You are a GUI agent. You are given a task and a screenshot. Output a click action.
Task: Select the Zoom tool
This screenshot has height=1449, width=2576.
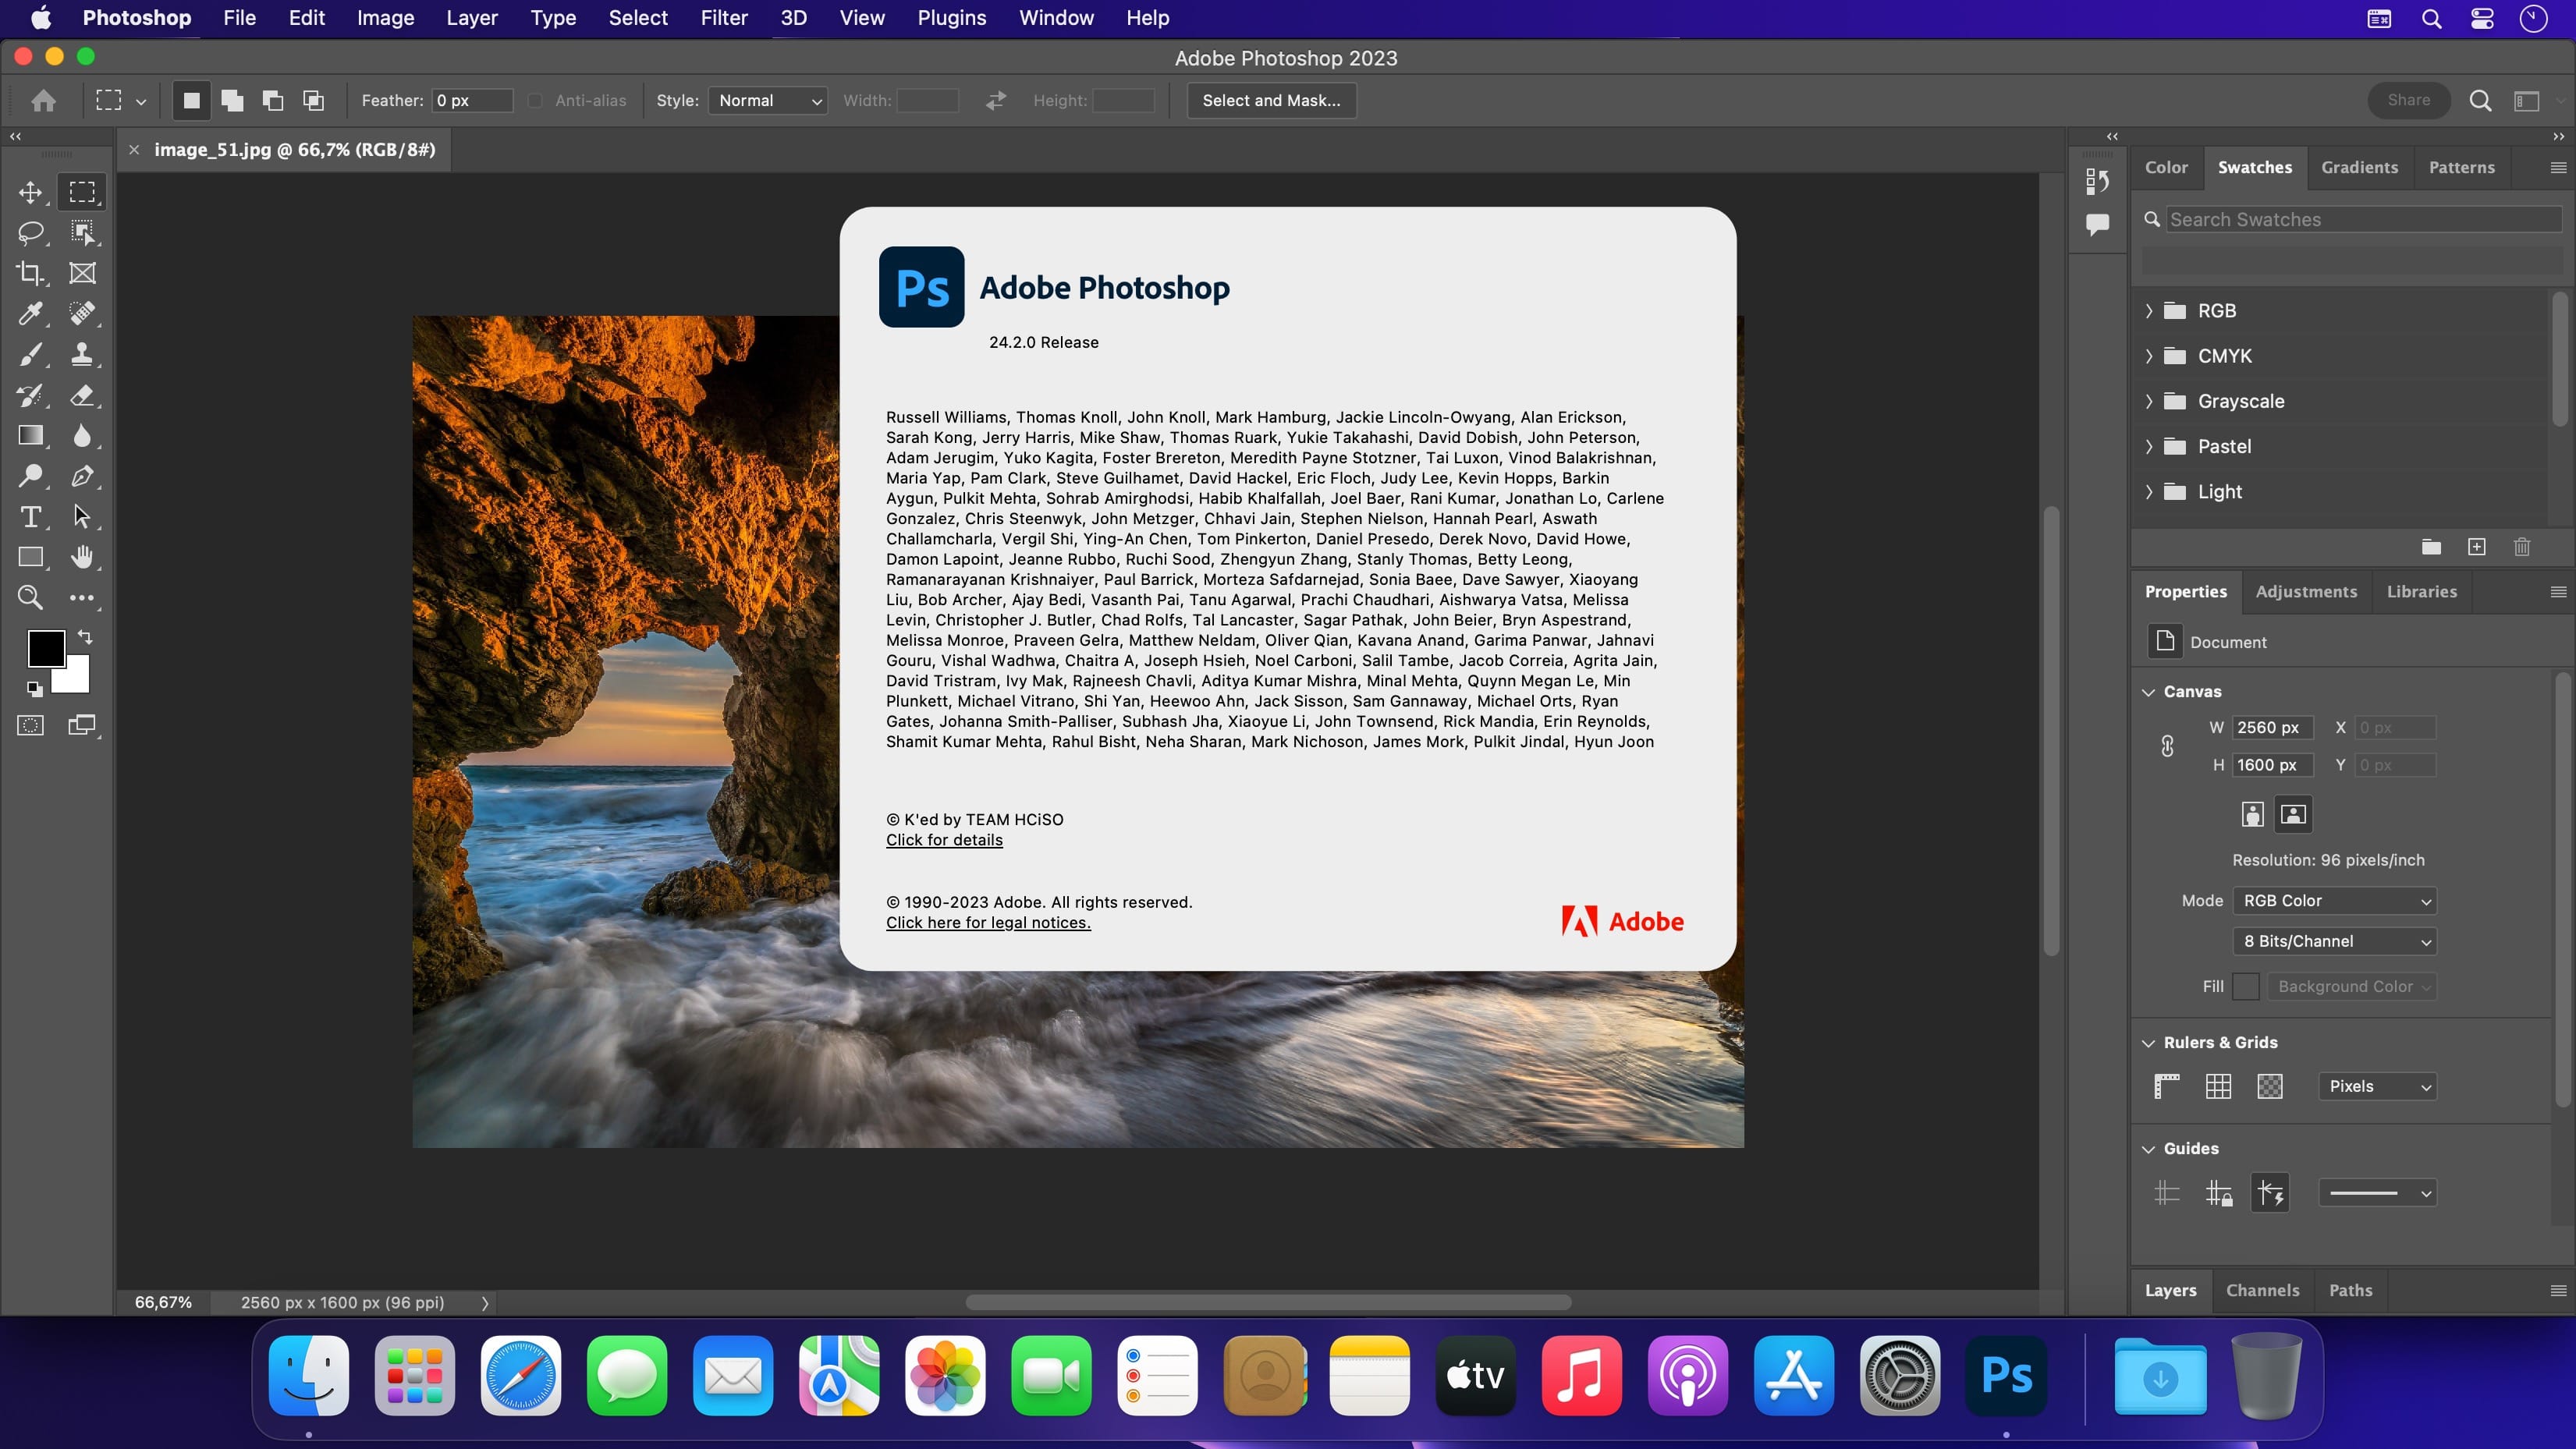30,597
